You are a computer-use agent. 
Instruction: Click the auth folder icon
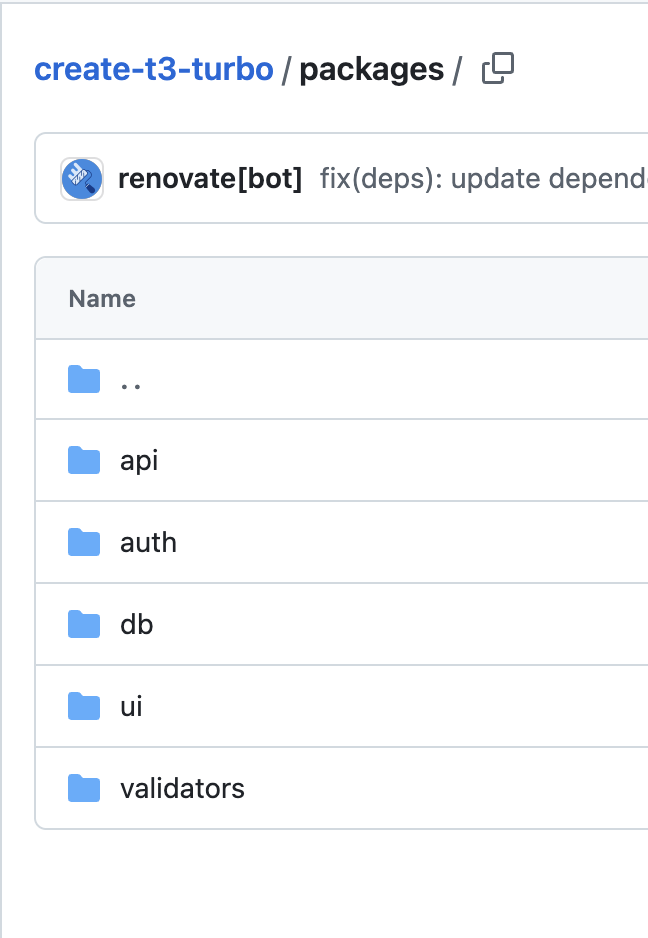(84, 543)
